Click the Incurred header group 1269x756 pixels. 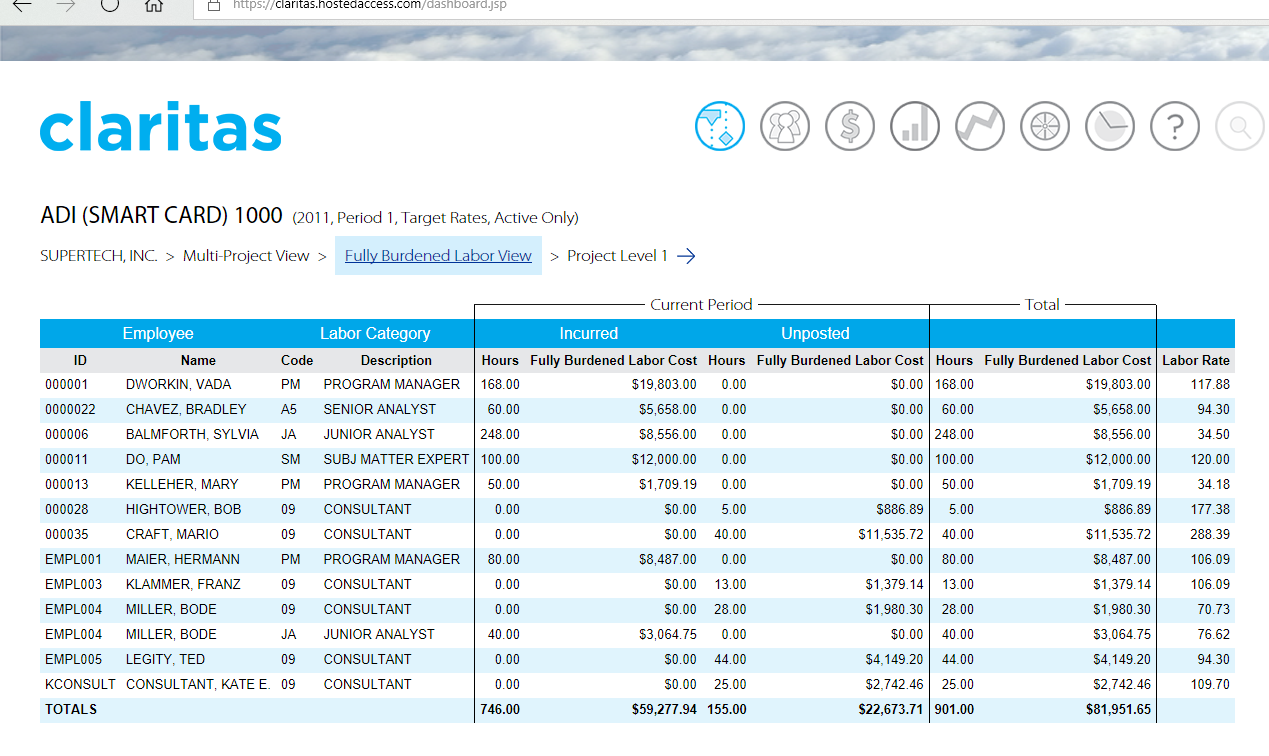589,334
